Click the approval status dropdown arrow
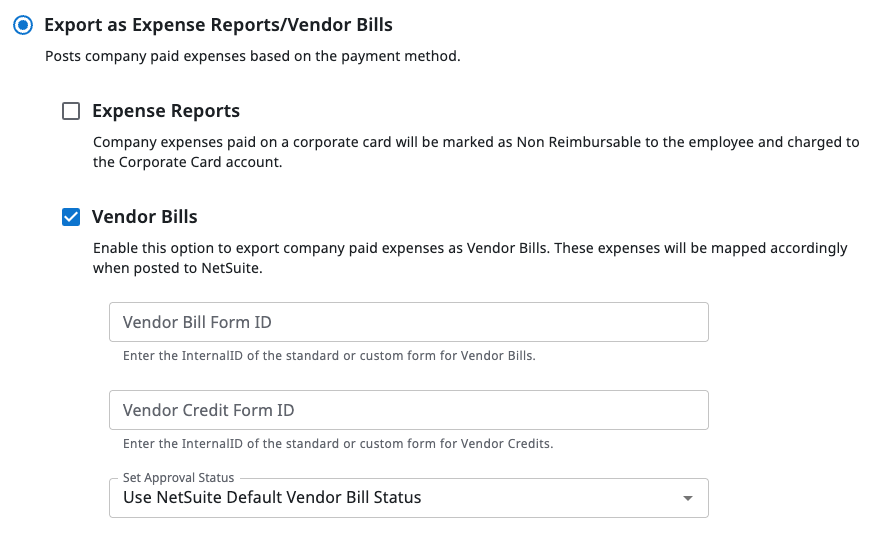Image resolution: width=882 pixels, height=536 pixels. 687,498
